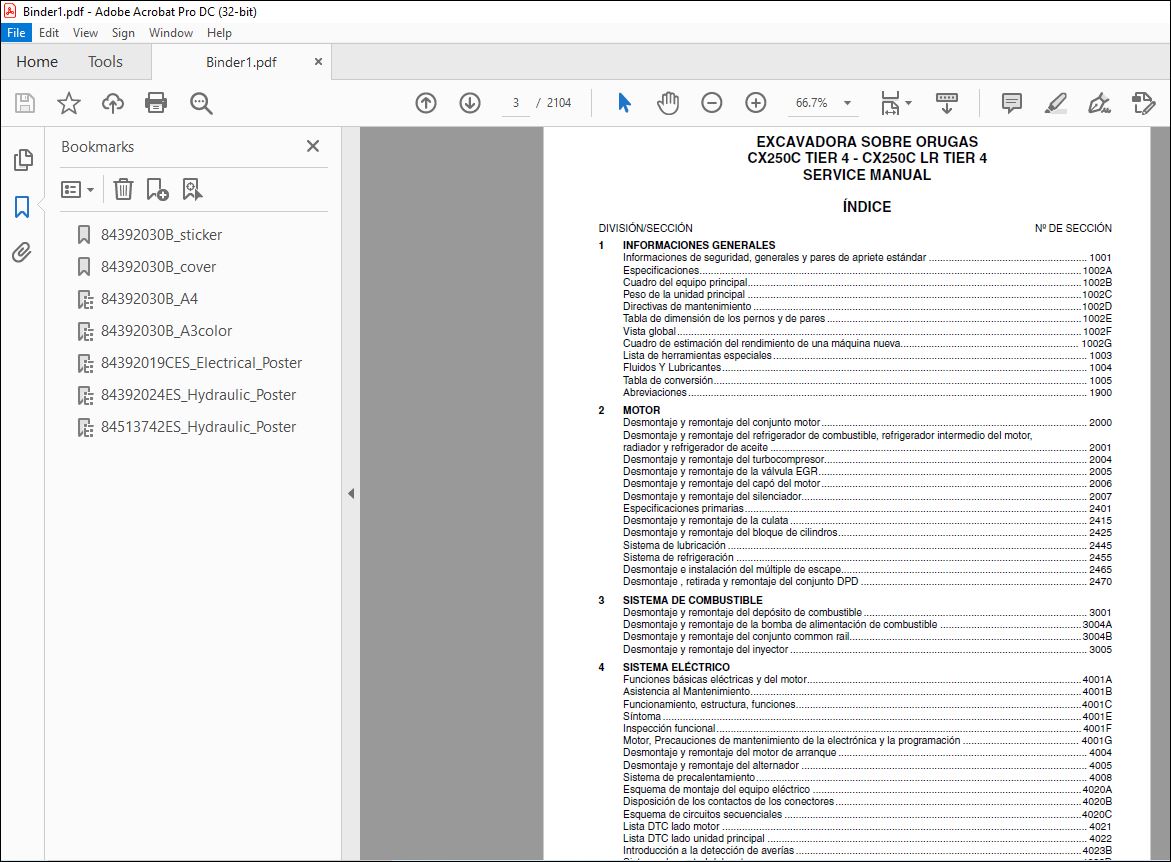Open bookmark 84392024ES_Hydraulic_Poster
Viewport: 1171px width, 862px height.
(x=199, y=395)
